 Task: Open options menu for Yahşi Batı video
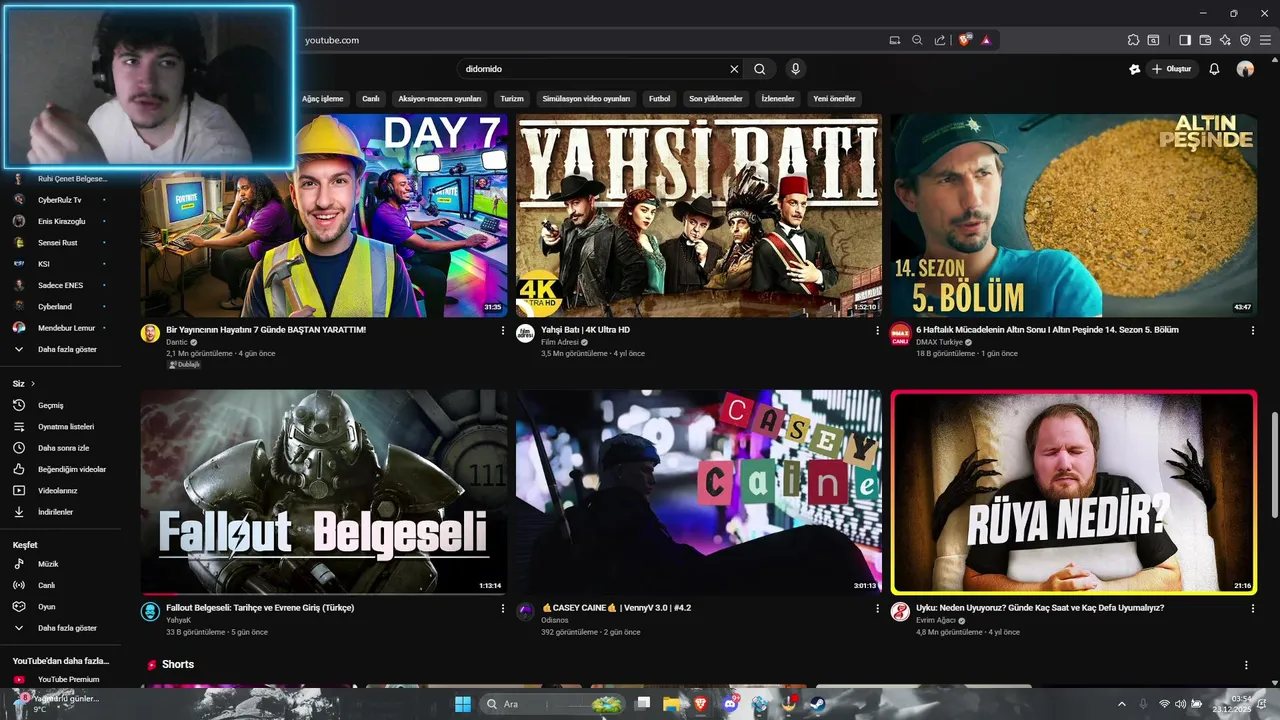(x=878, y=330)
